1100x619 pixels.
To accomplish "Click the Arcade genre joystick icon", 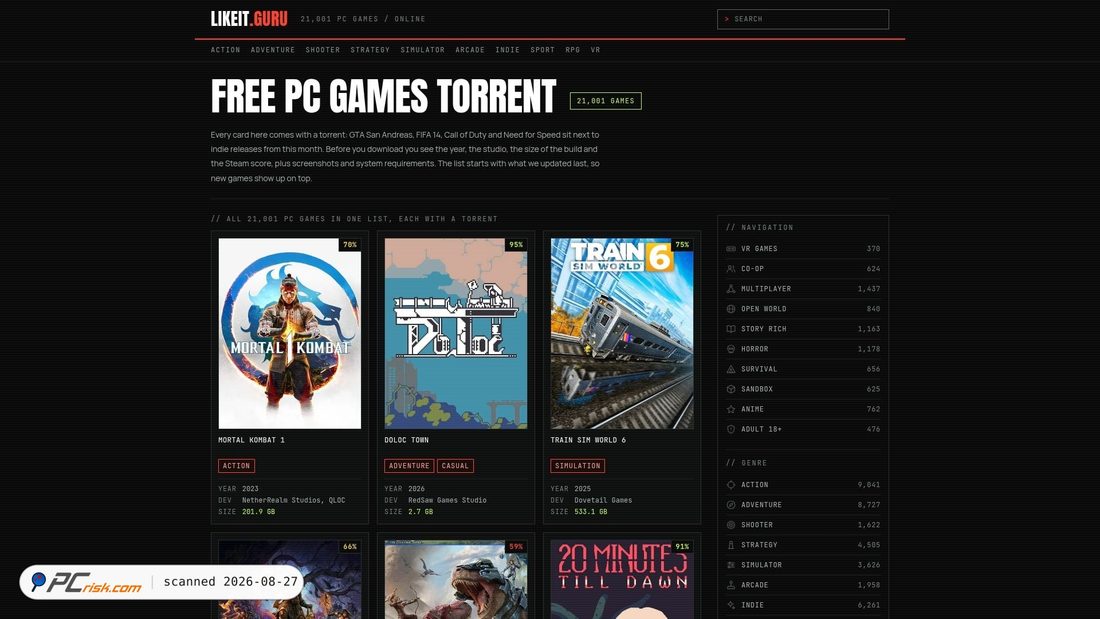I will (x=730, y=585).
